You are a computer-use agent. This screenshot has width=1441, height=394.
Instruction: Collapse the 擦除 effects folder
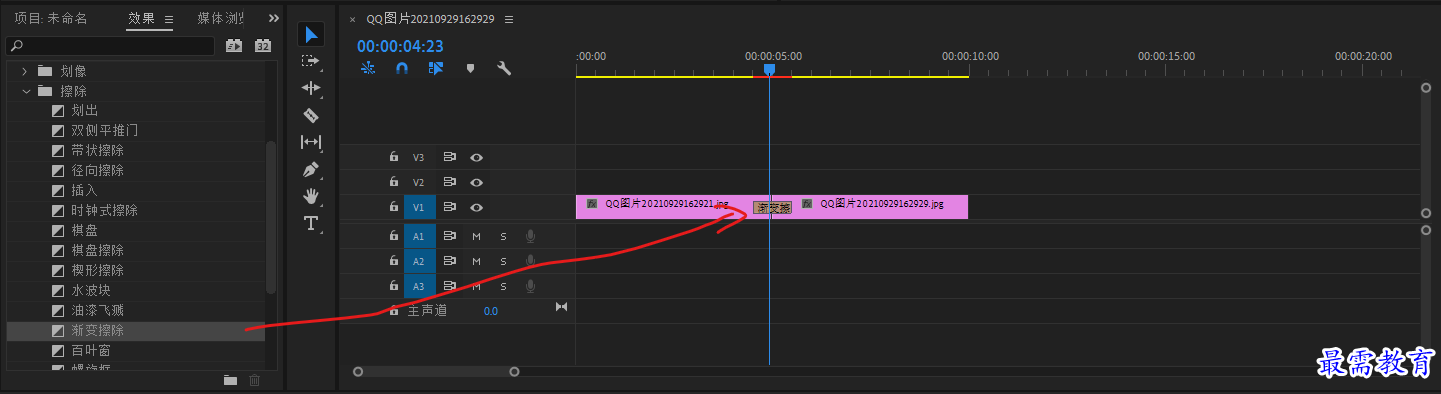coord(26,91)
